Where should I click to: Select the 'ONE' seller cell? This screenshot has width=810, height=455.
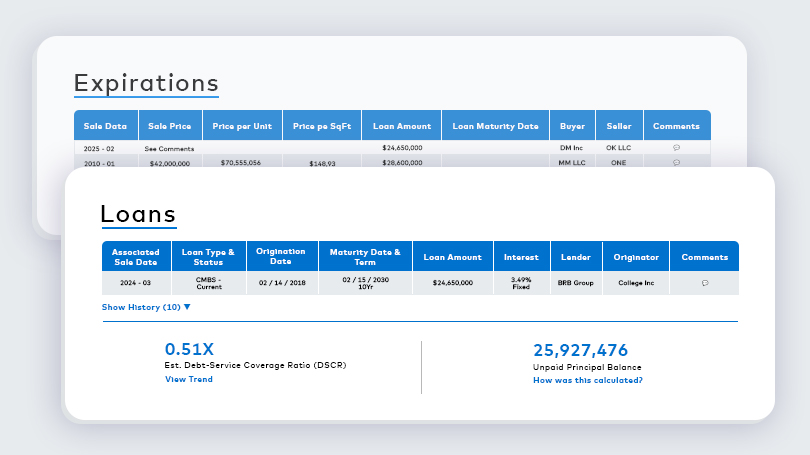point(619,162)
